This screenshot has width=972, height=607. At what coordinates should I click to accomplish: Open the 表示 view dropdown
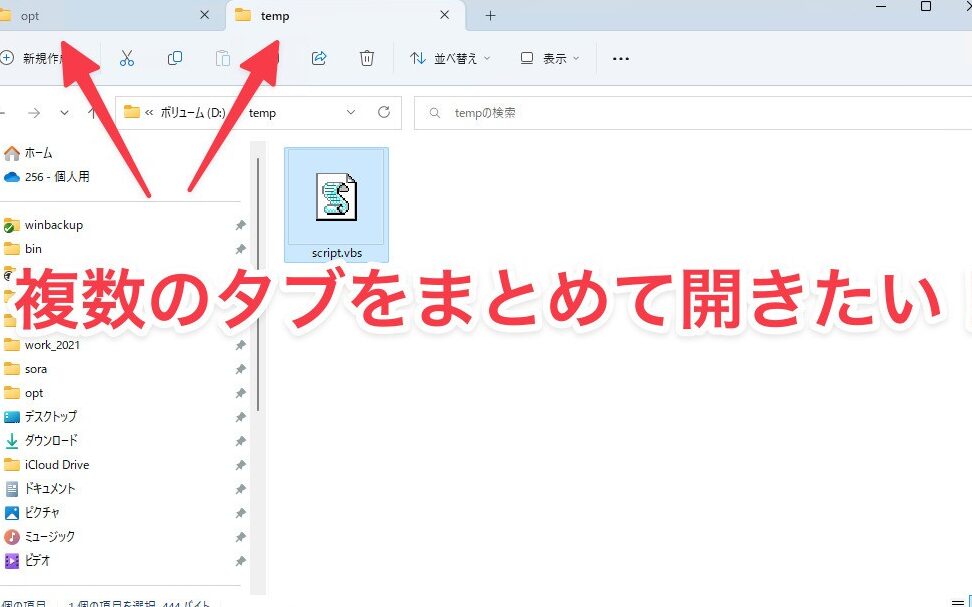(x=548, y=58)
